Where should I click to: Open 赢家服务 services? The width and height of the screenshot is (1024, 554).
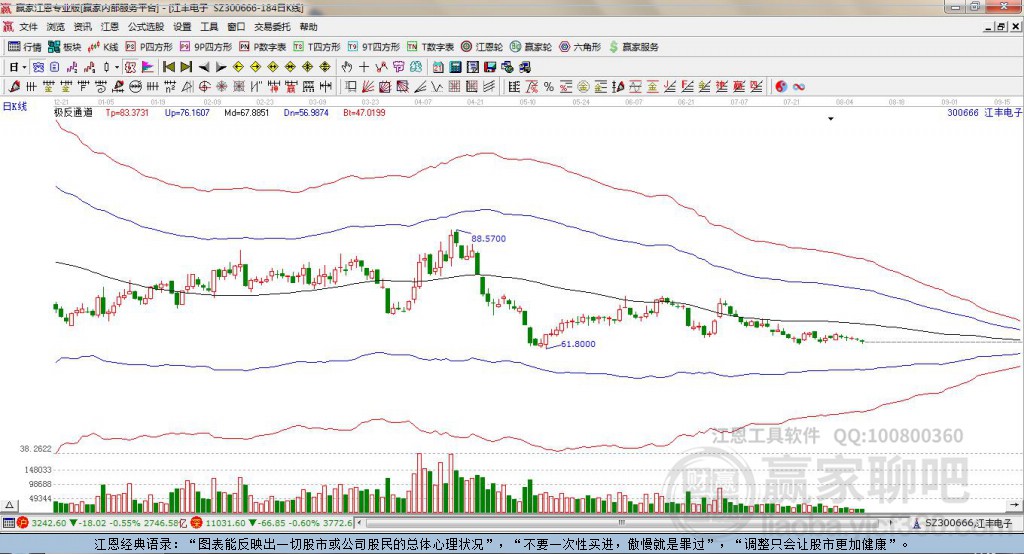(633, 47)
